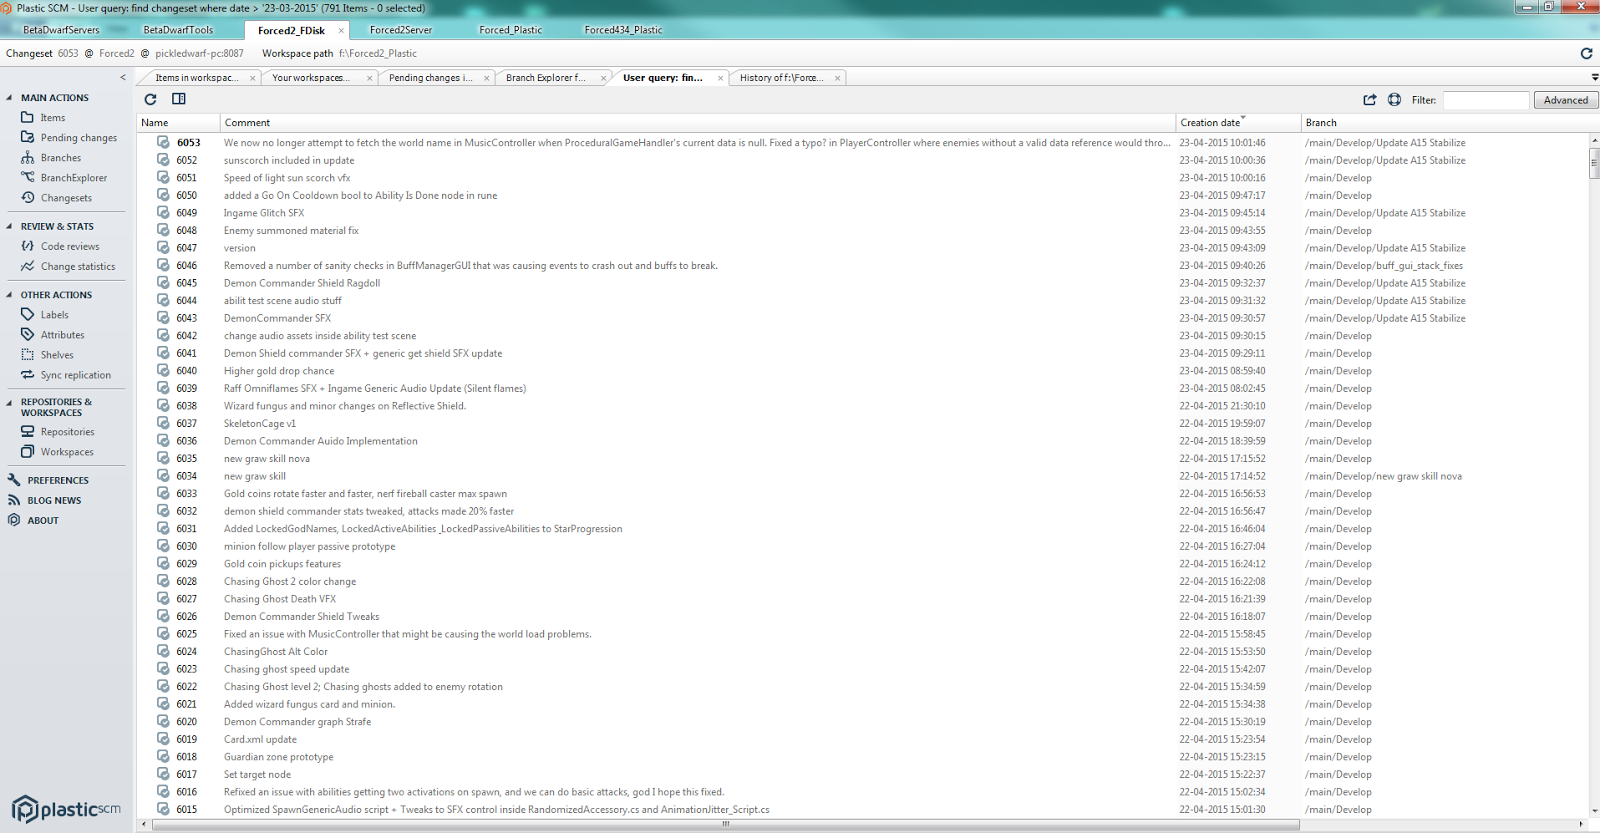Click the globe icon beside Filter
Viewport: 1600px width, 833px height.
[1395, 100]
